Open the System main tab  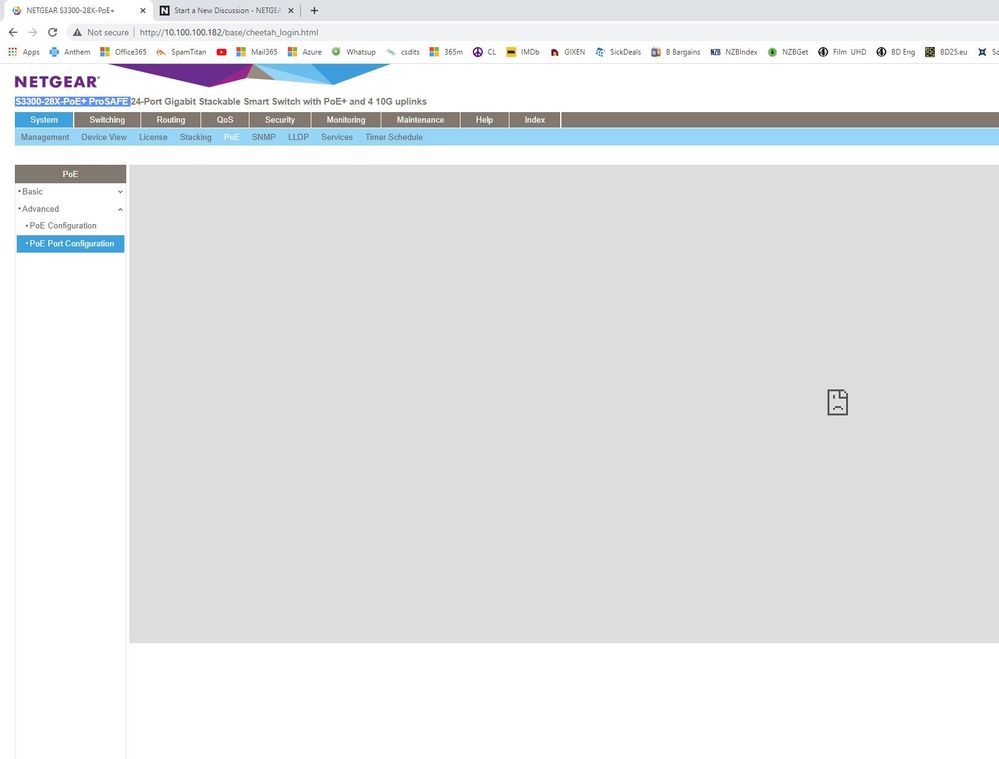[44, 120]
